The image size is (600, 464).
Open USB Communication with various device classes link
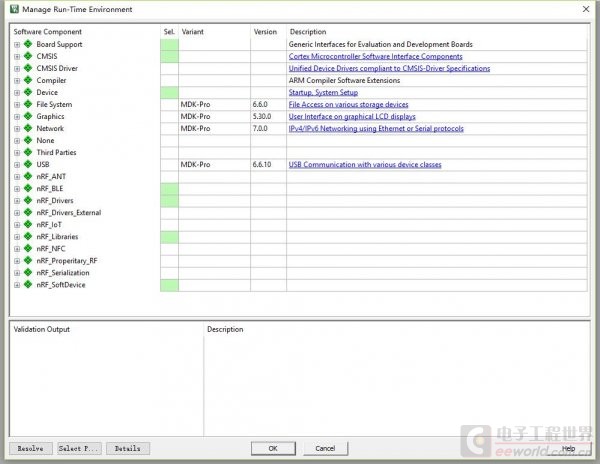point(365,164)
